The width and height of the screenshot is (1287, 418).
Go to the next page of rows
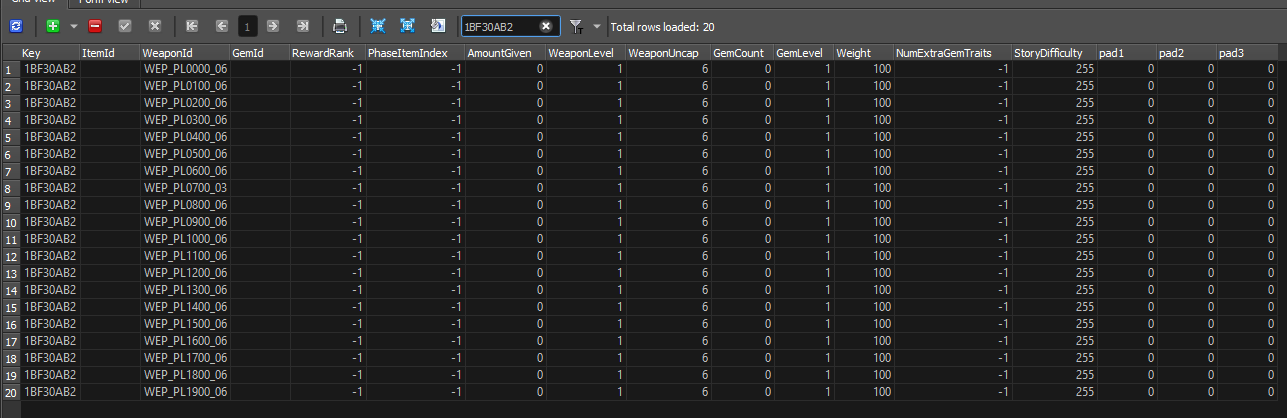coord(273,26)
